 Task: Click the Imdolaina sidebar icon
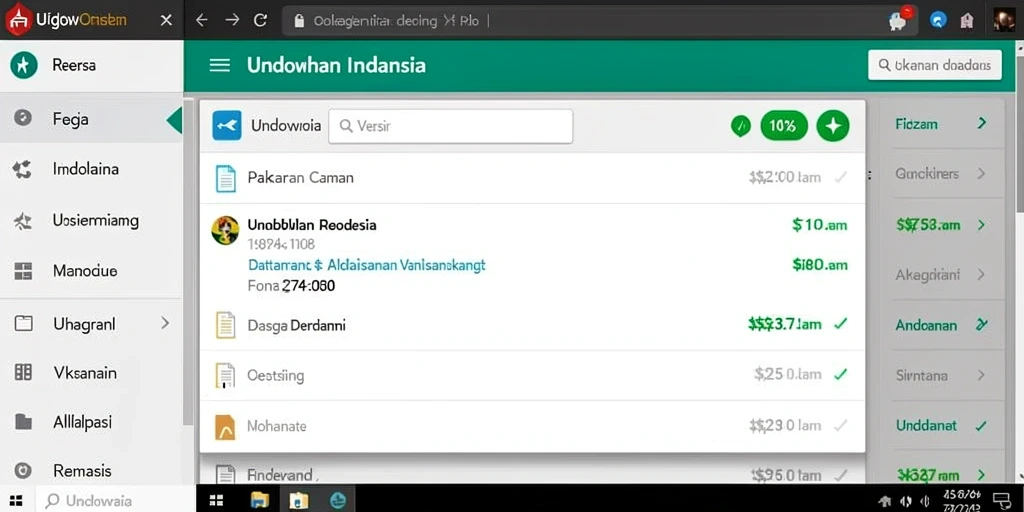pyautogui.click(x=23, y=170)
